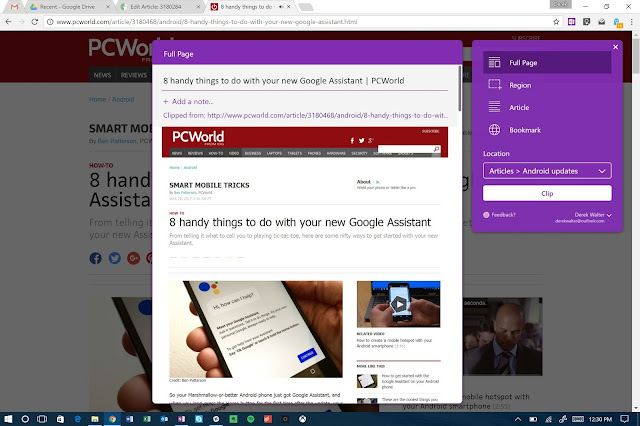Open the REVIEWS menu on PCWorld page
Screen dimensions: 640x426
pyautogui.click(x=134, y=75)
